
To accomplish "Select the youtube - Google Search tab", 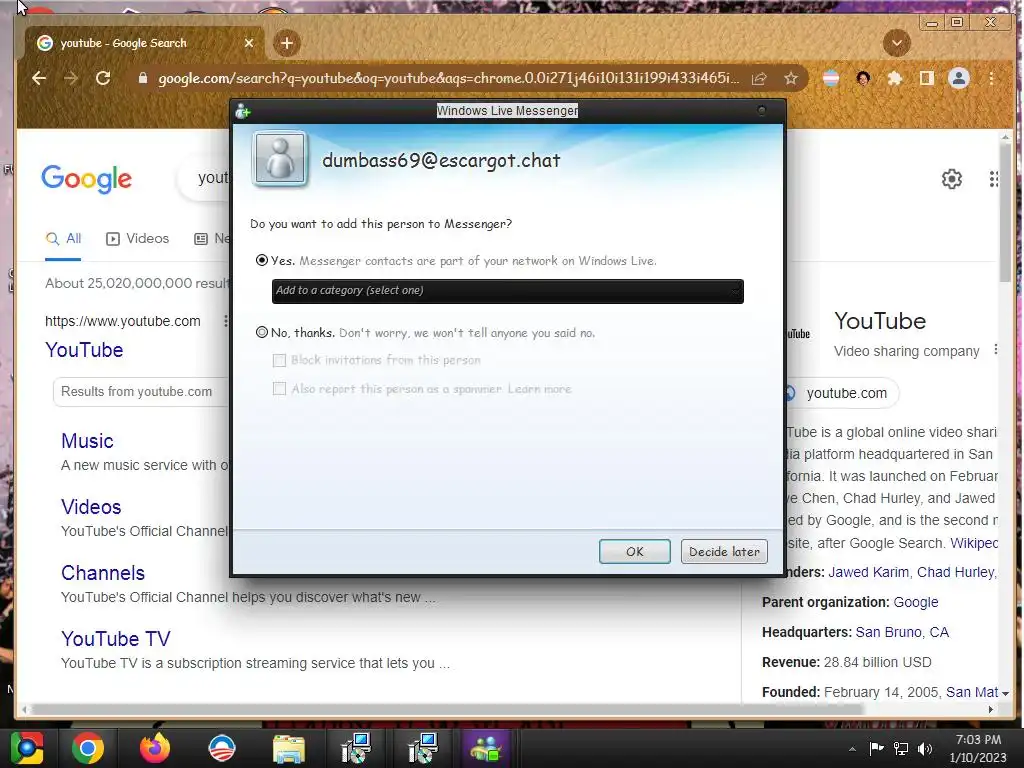I will click(144, 43).
